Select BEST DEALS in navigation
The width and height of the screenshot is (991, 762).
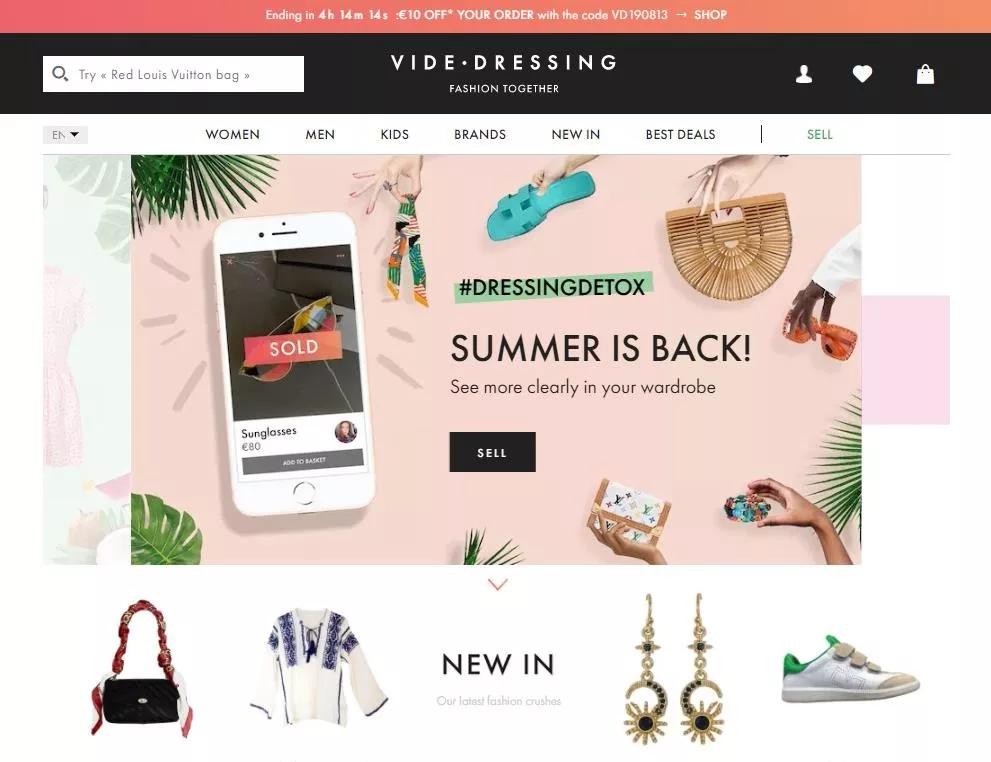coord(680,135)
